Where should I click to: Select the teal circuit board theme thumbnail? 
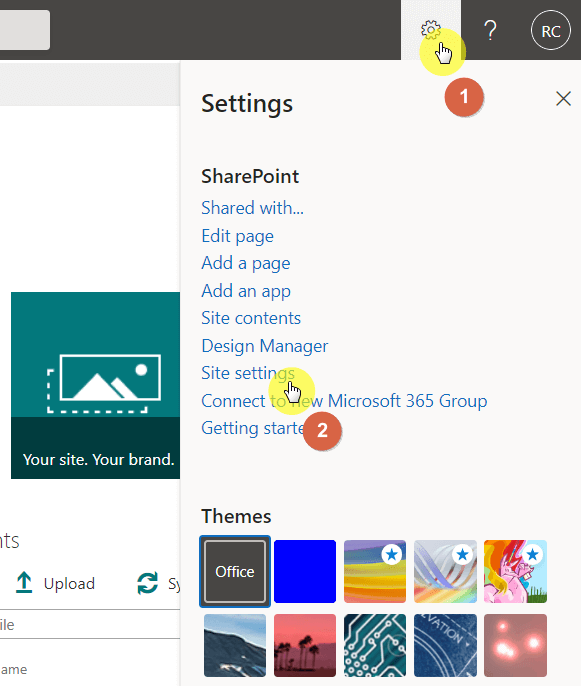(x=375, y=645)
